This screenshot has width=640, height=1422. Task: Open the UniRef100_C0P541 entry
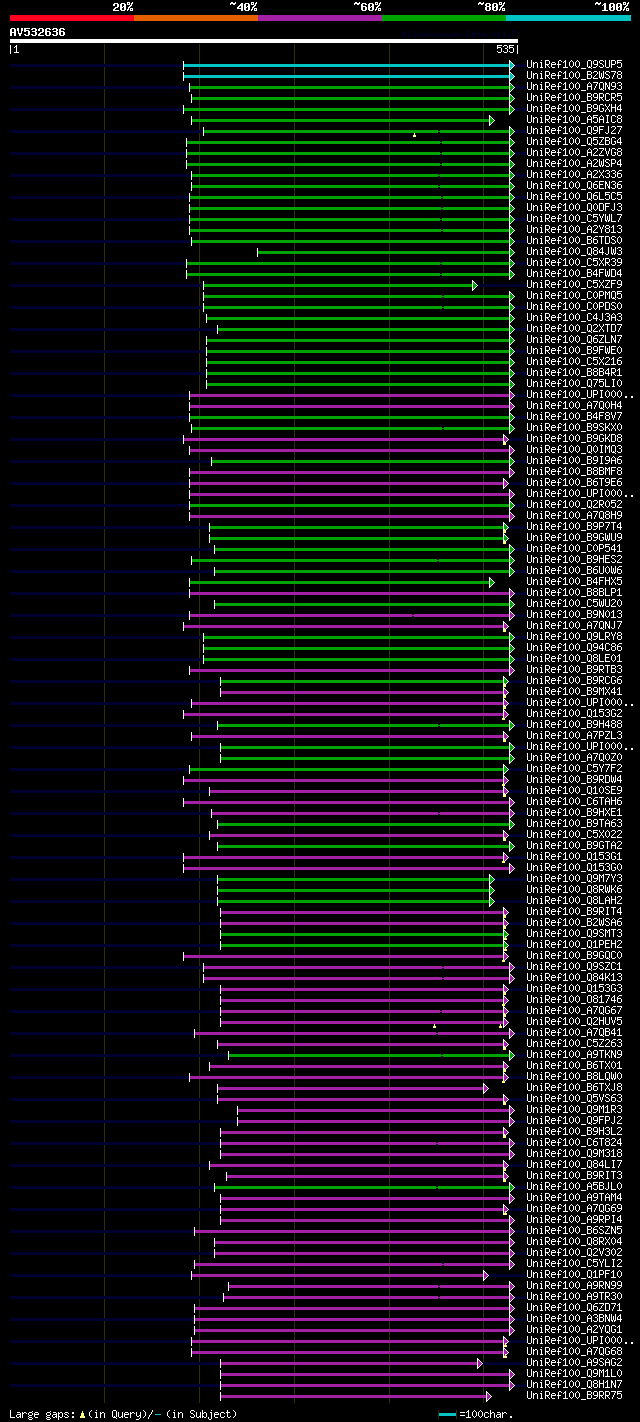(x=574, y=548)
